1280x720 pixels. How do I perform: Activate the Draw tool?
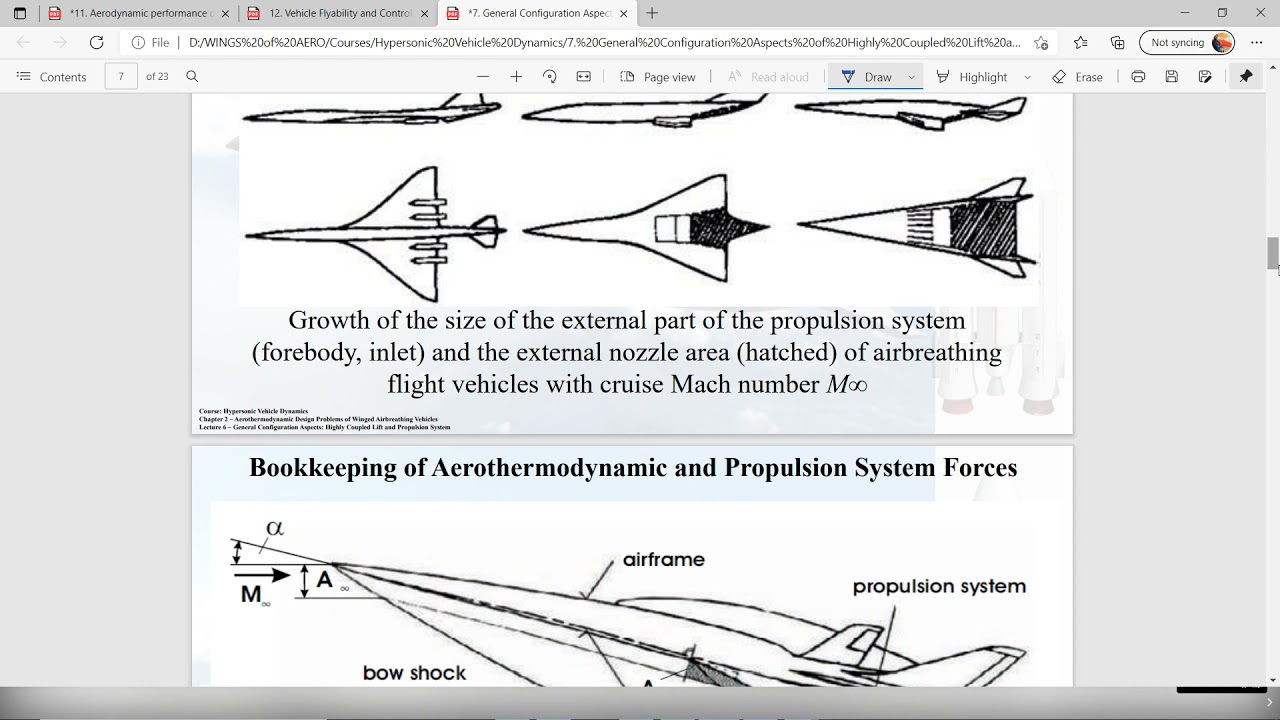coord(866,77)
